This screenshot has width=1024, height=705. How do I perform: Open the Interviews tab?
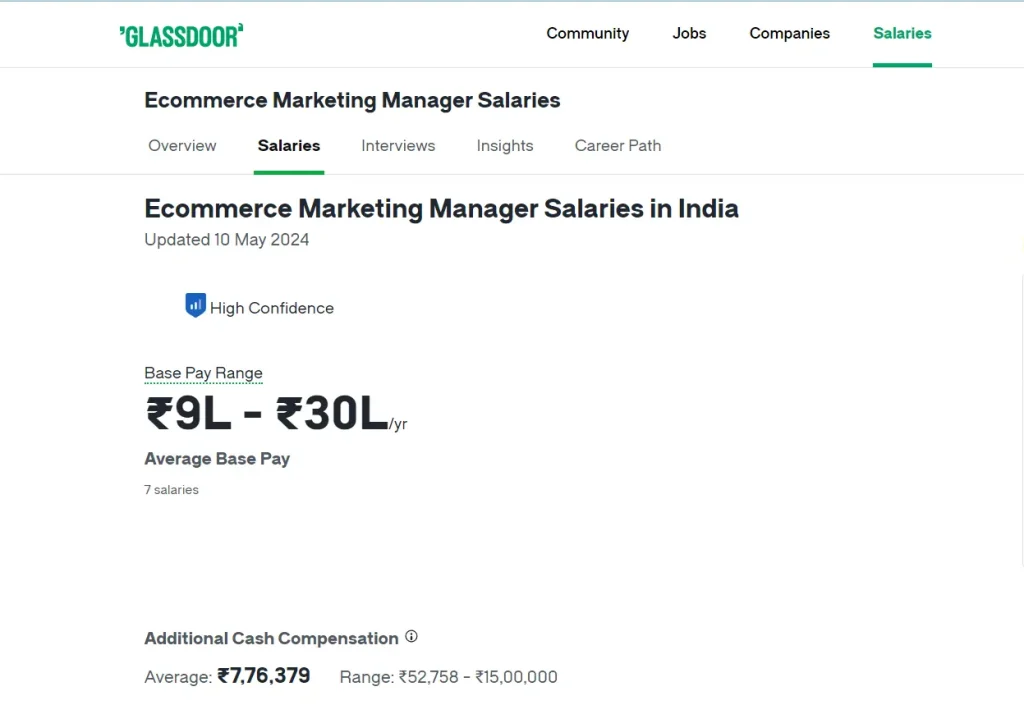click(x=398, y=146)
